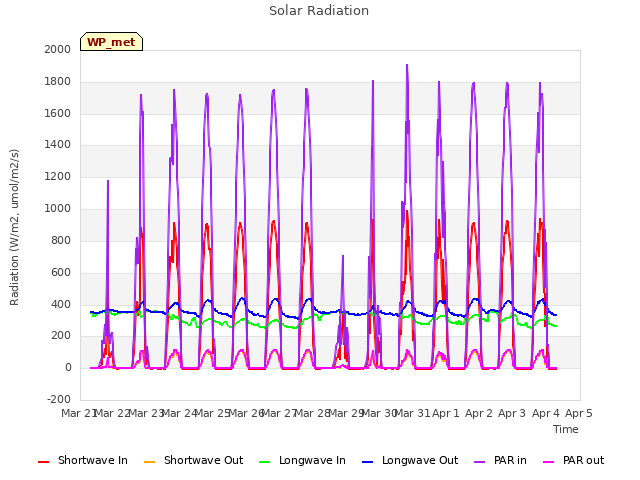Click the 1600 y-axis tick label

click(x=58, y=113)
